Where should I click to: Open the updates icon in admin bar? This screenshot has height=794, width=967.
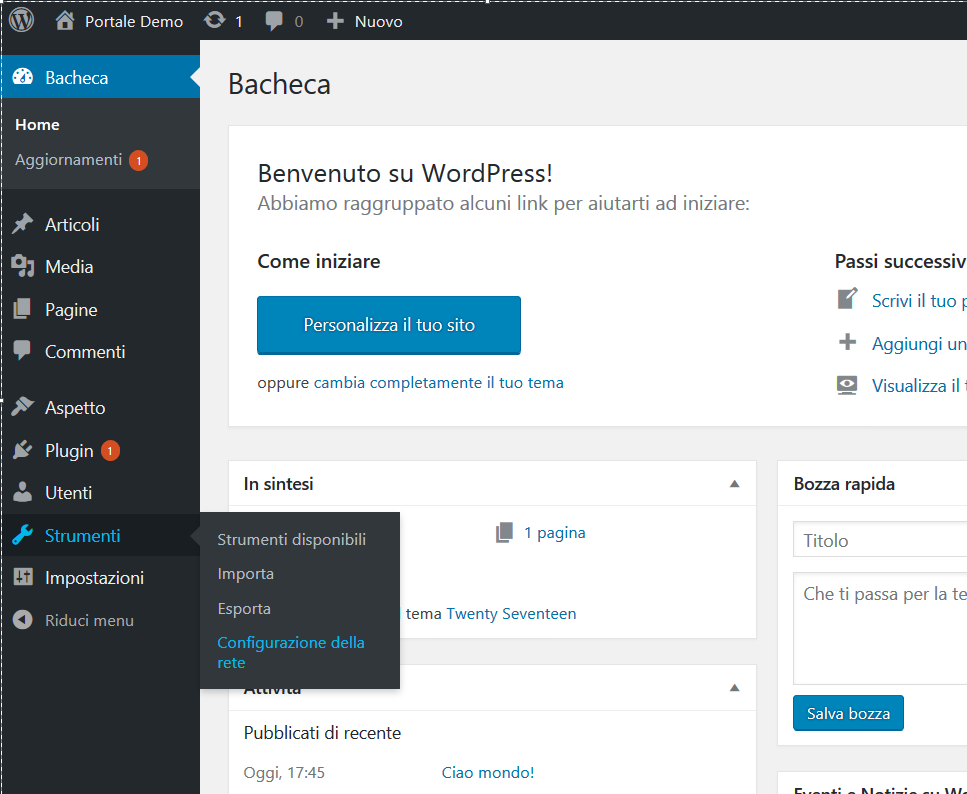coord(214,21)
